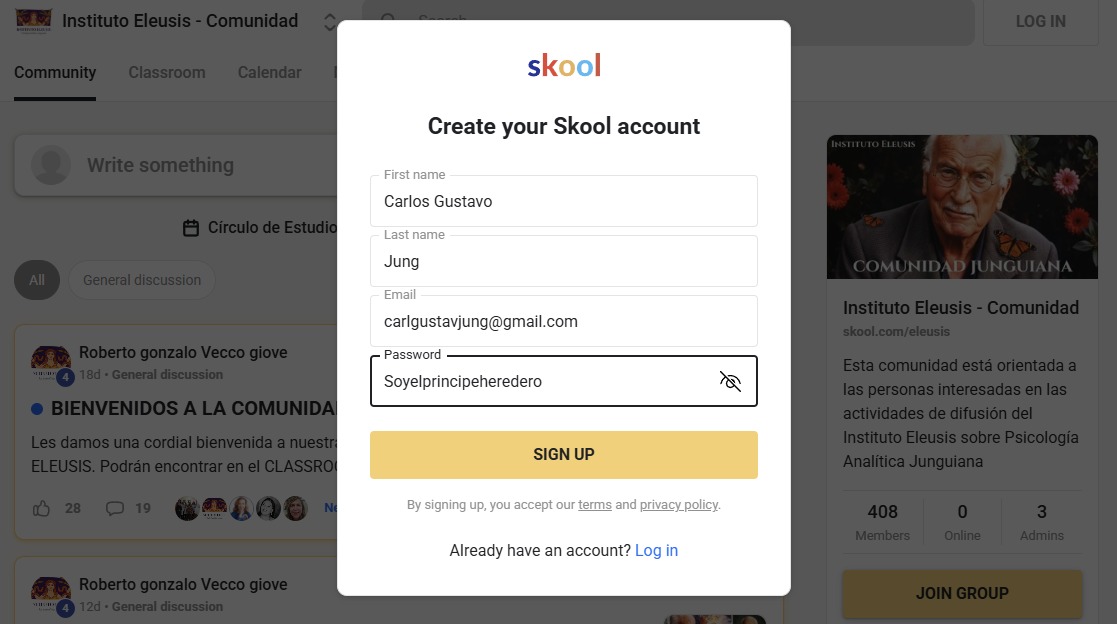Open the privacy policy link
This screenshot has height=624, width=1117.
[x=679, y=505]
